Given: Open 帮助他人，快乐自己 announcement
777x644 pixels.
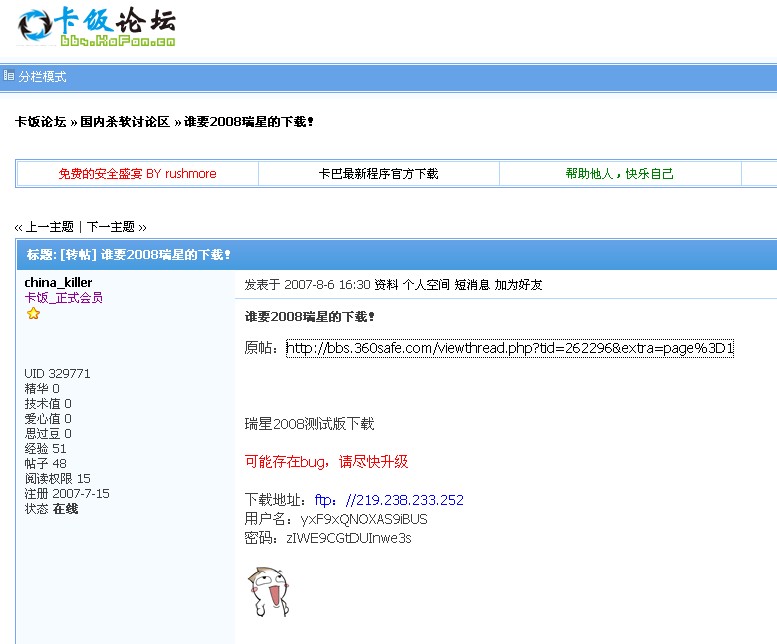Looking at the screenshot, I should pyautogui.click(x=619, y=173).
